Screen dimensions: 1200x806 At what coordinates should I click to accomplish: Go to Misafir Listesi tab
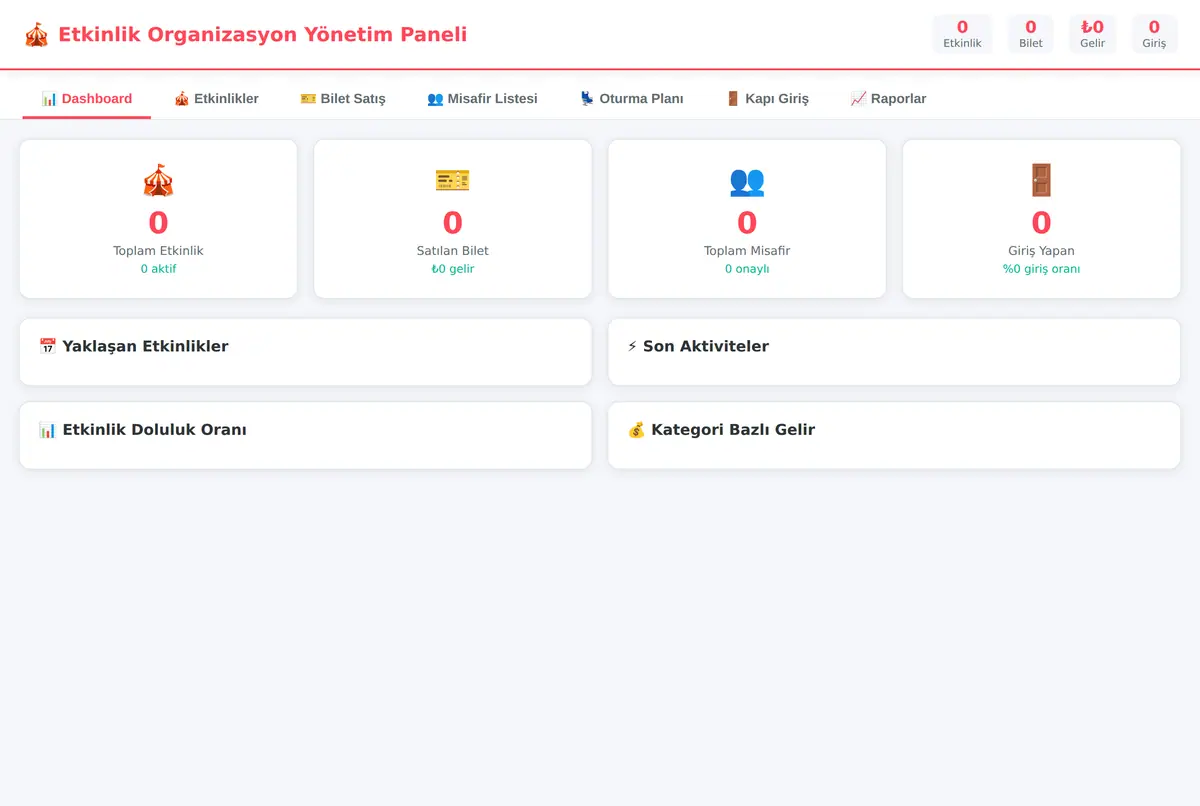[482, 99]
